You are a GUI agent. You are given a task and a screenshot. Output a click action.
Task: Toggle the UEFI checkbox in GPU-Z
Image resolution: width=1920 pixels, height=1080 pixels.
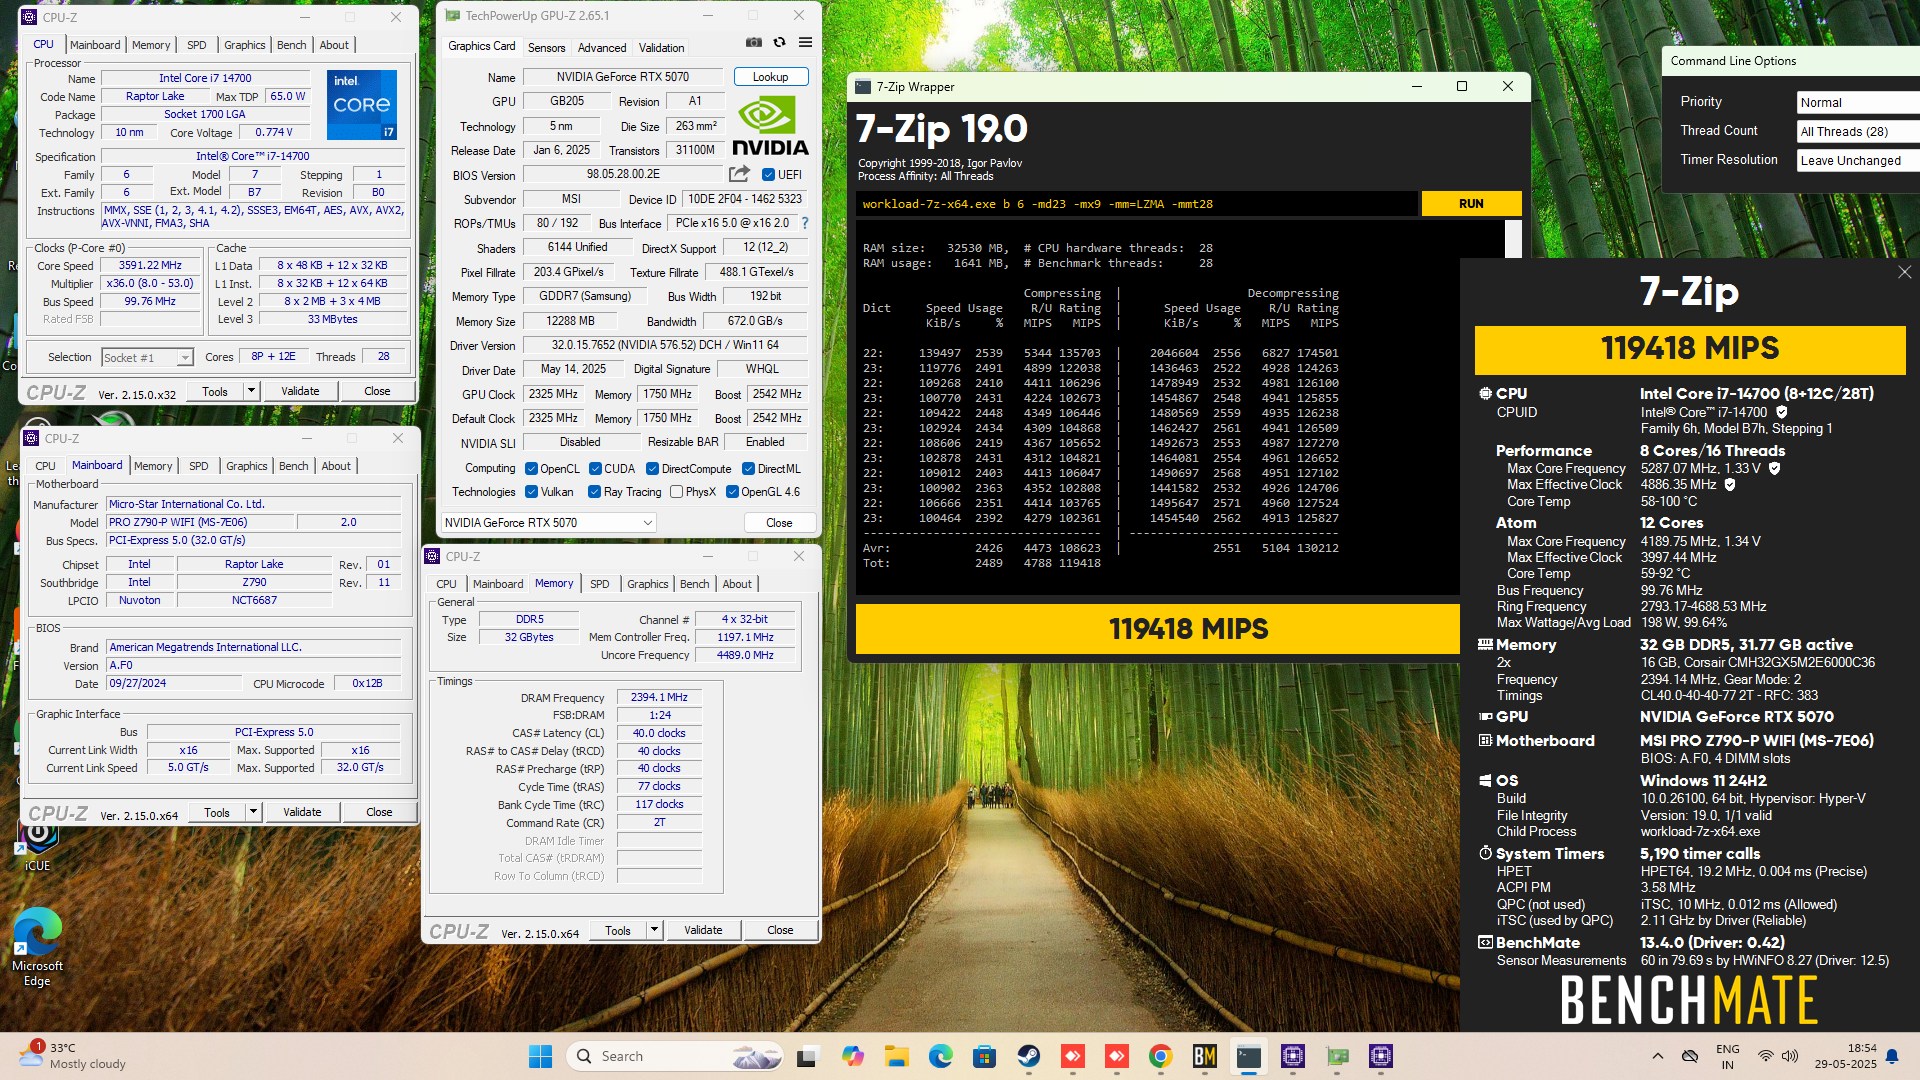coord(768,174)
